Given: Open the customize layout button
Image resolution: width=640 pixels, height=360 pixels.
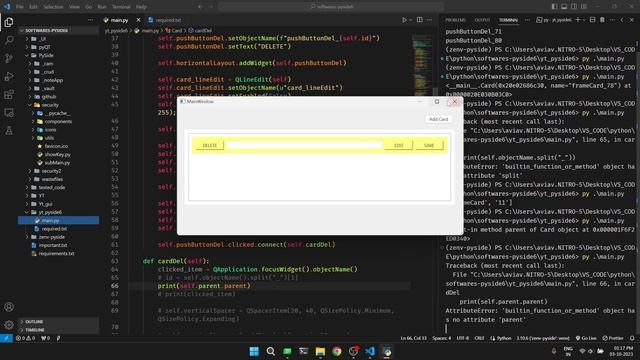Looking at the screenshot, I should 584,7.
